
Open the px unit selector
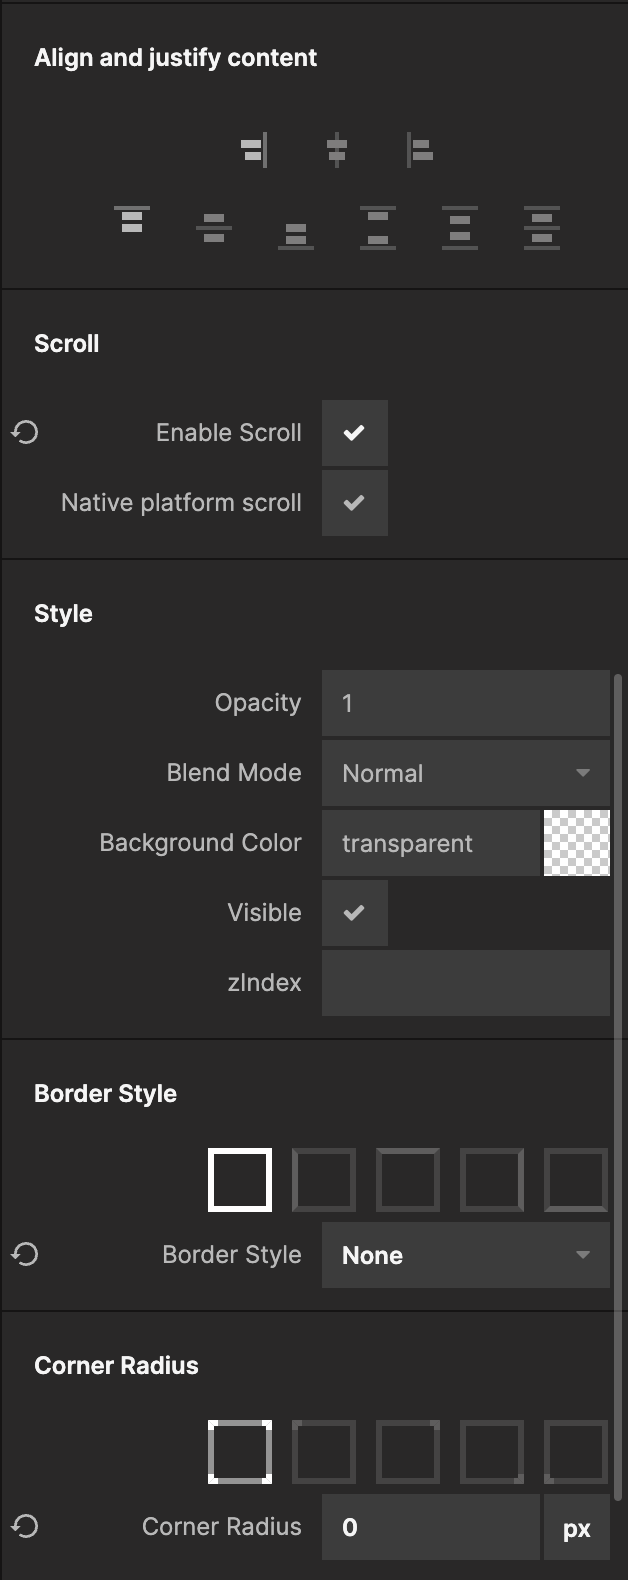click(x=576, y=1527)
